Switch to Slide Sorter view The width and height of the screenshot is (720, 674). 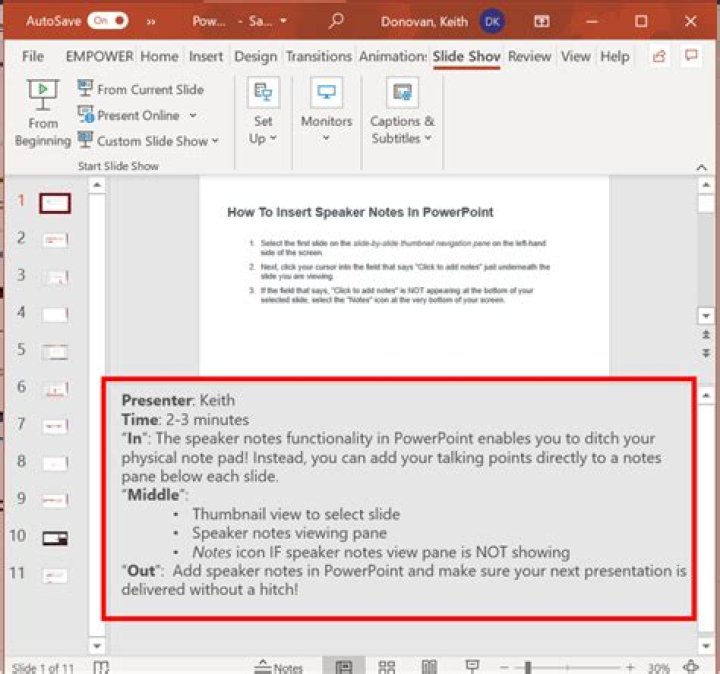(x=387, y=667)
